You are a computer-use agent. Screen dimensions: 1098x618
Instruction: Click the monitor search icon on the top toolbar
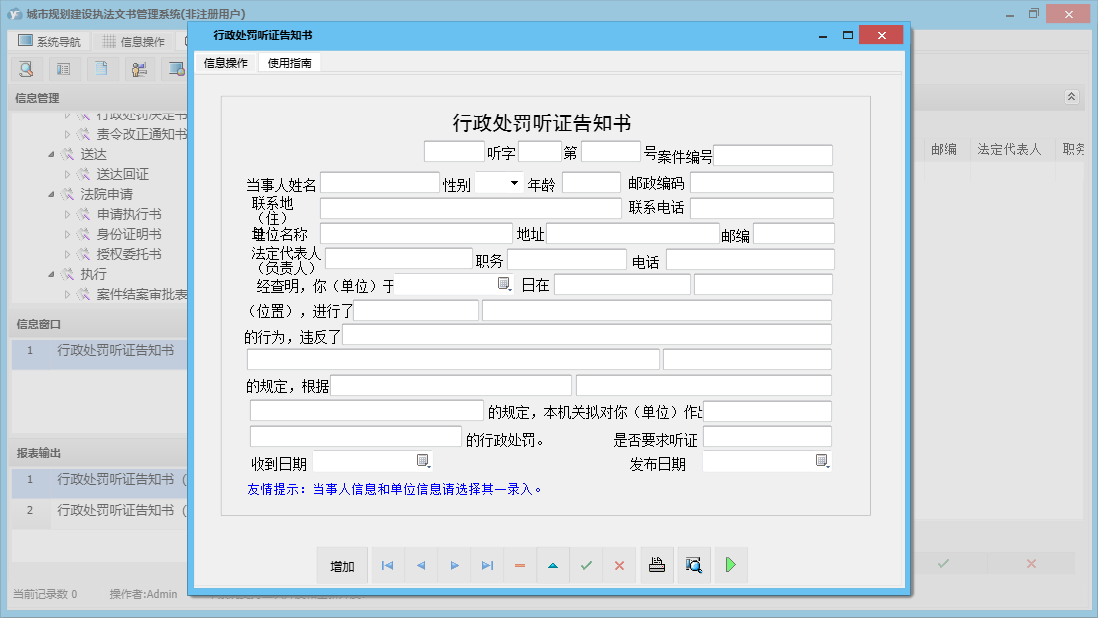point(176,69)
